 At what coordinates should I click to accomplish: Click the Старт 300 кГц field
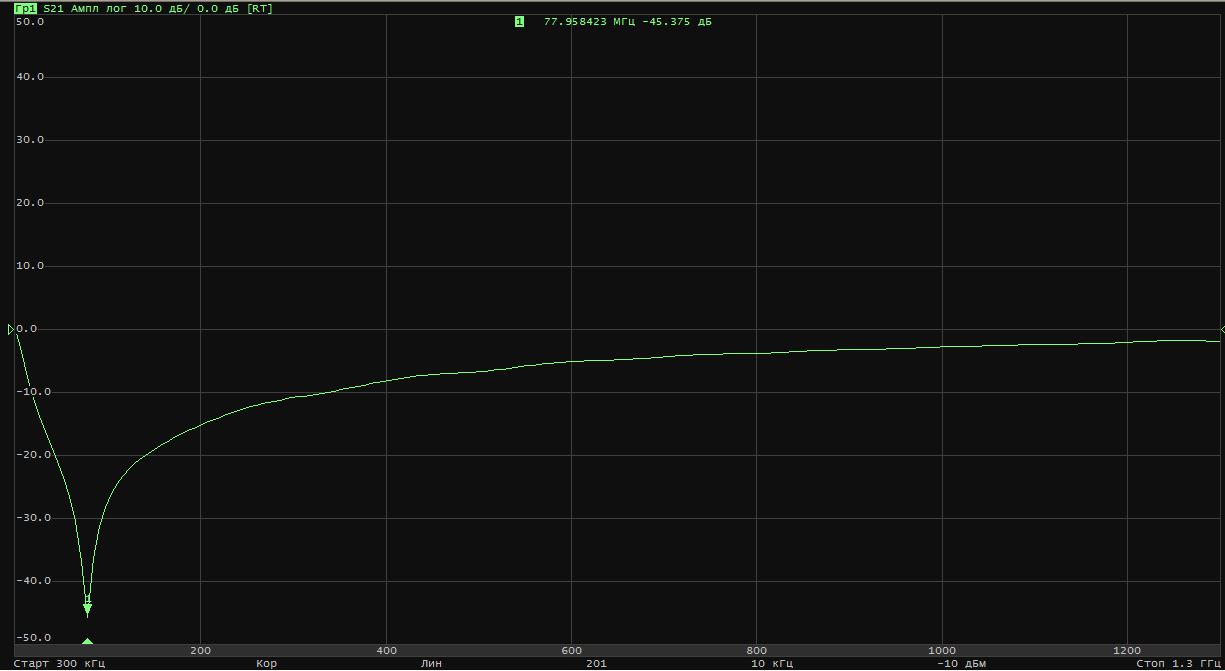(59, 663)
